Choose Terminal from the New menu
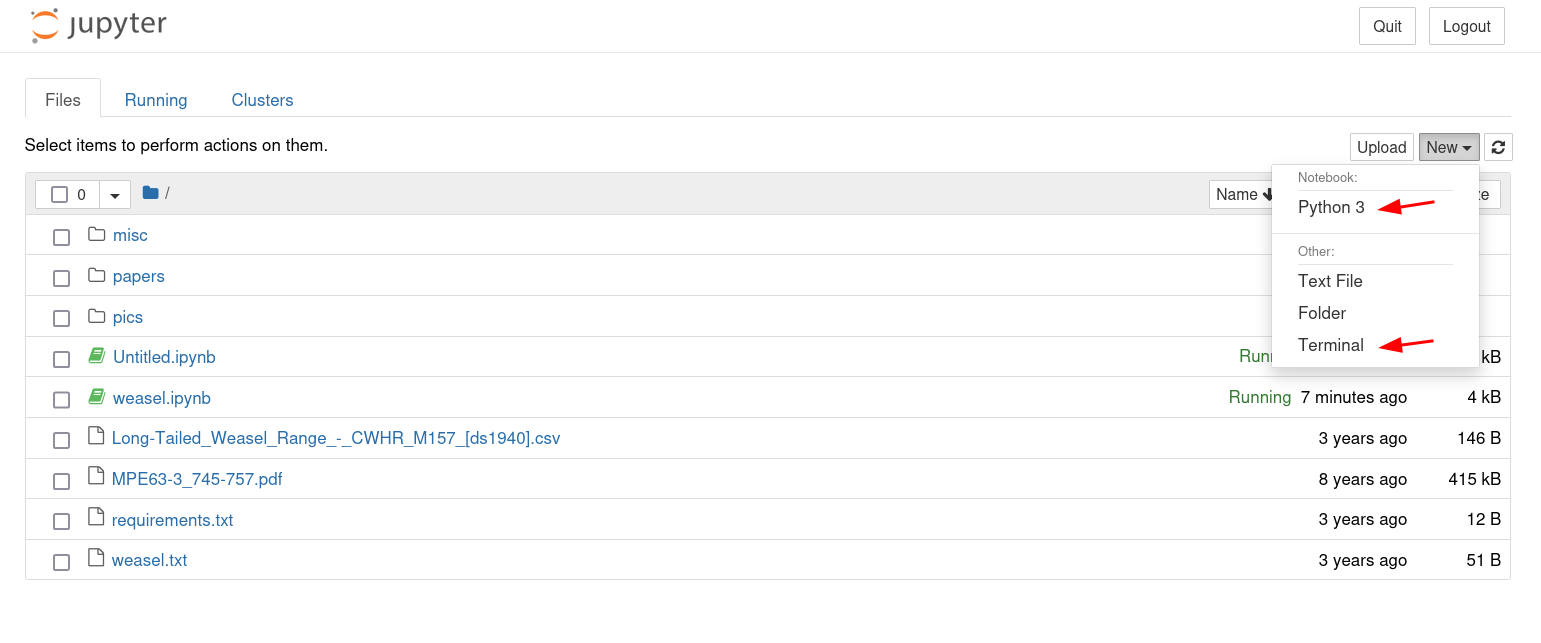 click(1330, 345)
